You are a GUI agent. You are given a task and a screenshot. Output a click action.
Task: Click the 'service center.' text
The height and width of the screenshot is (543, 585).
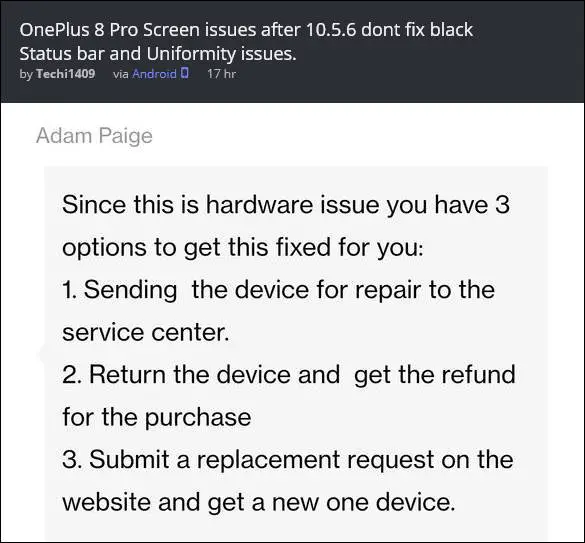[x=146, y=332]
